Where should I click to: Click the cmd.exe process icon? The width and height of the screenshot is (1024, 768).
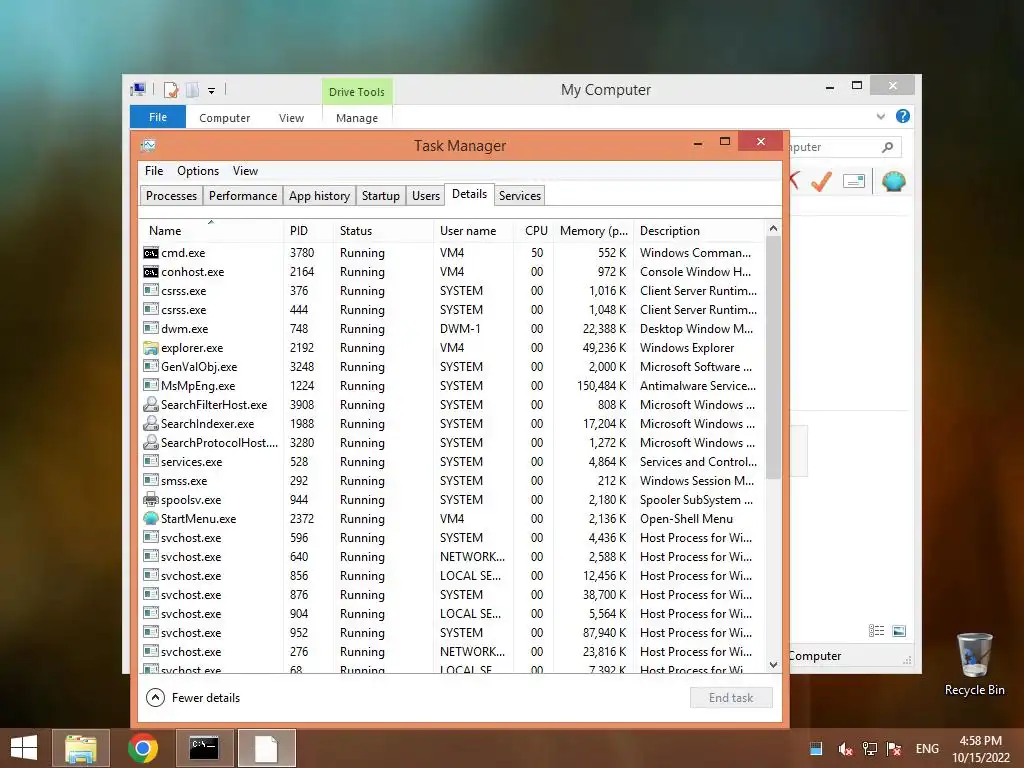[151, 253]
